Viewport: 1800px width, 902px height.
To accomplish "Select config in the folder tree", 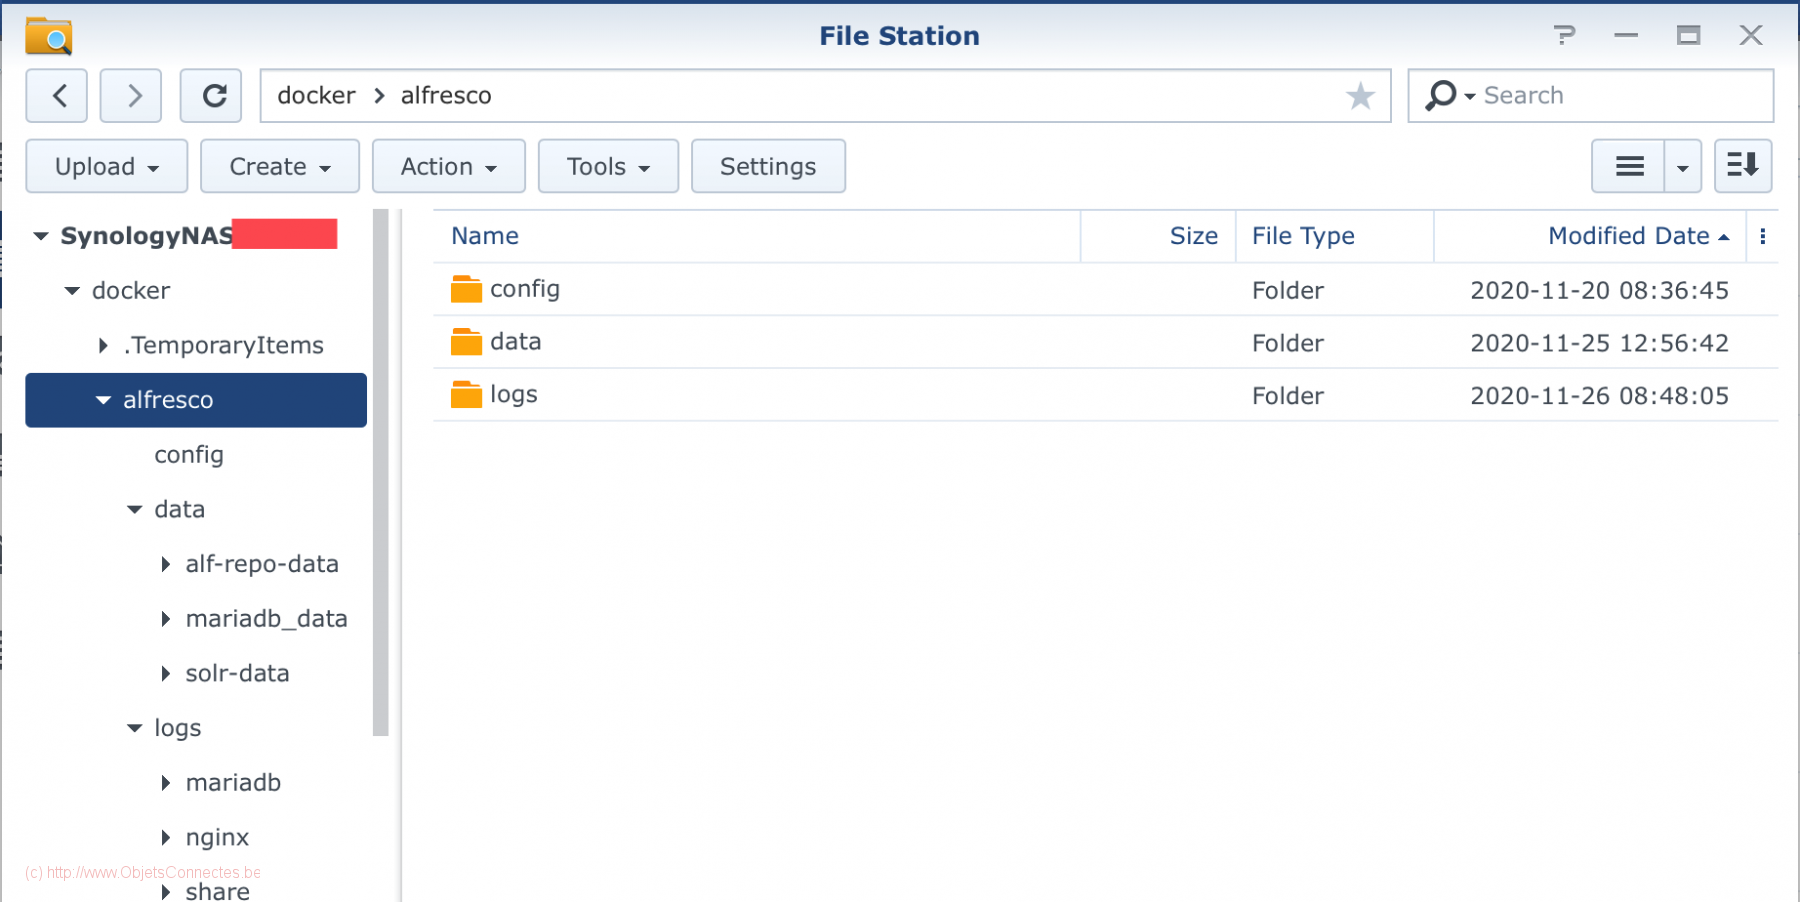I will [189, 455].
